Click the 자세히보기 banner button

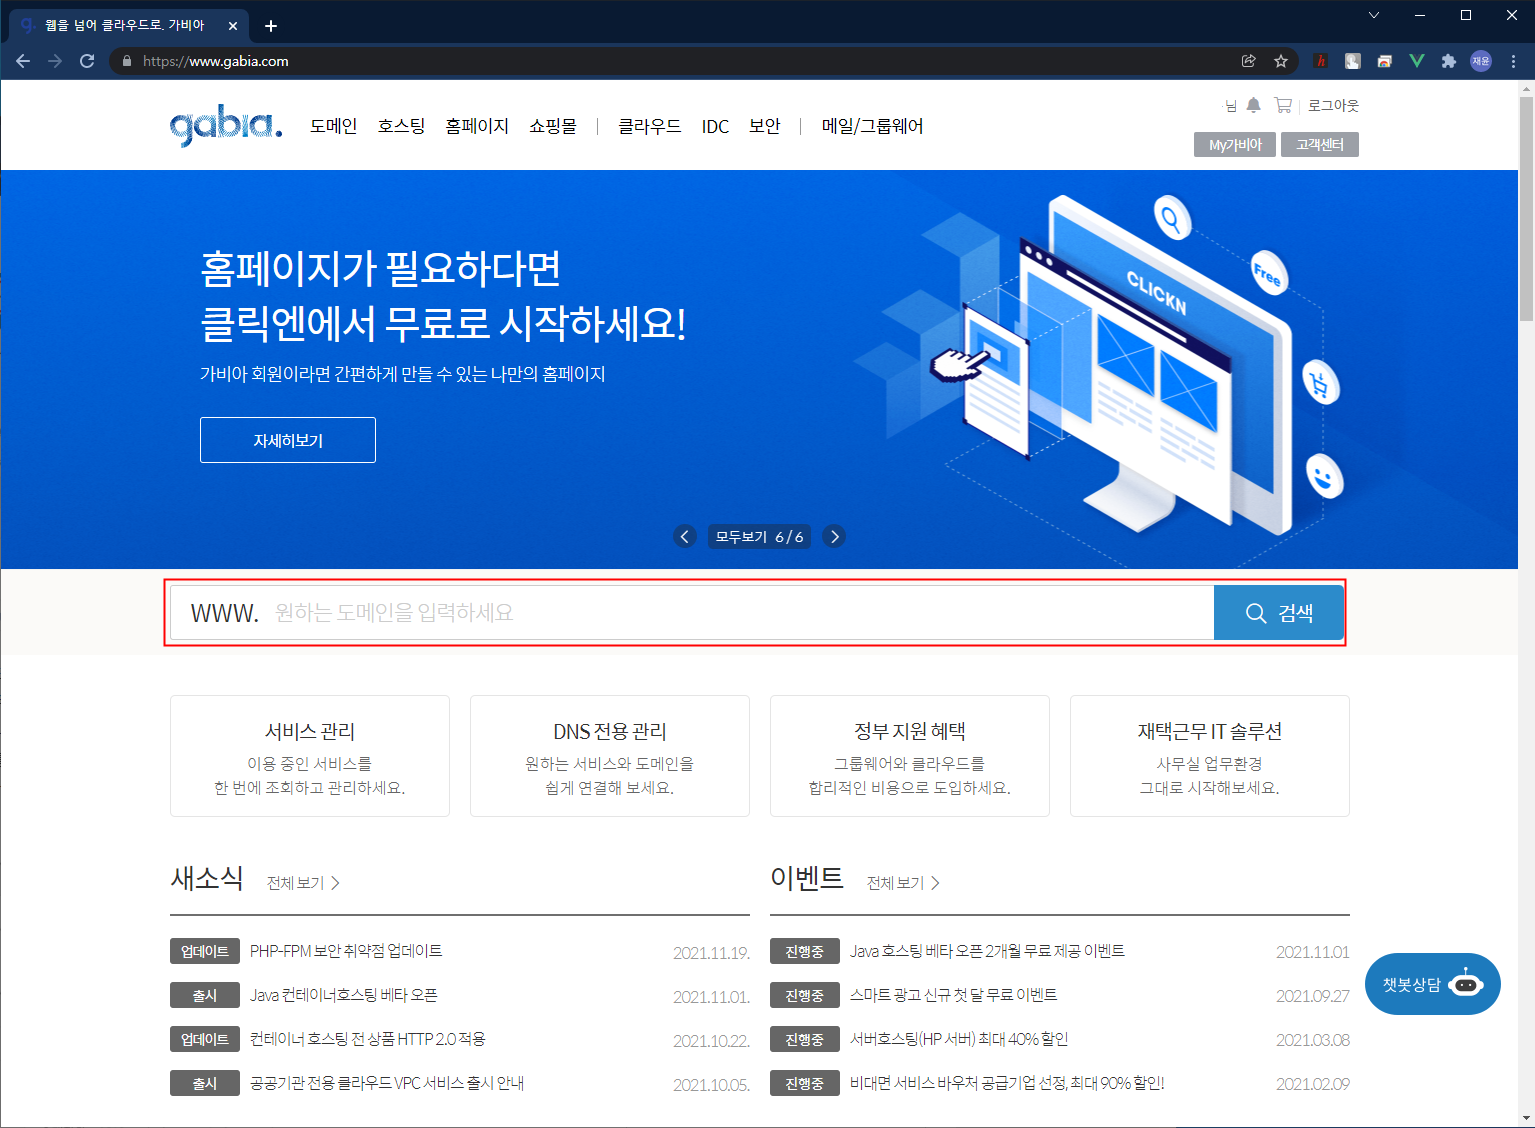pyautogui.click(x=288, y=440)
